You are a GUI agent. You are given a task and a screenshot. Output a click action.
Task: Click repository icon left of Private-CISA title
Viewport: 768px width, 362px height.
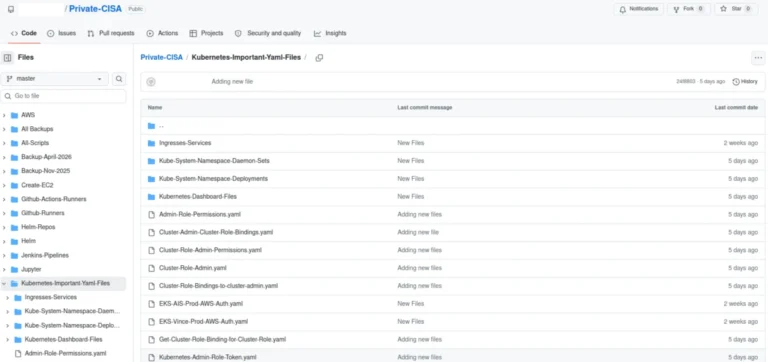[x=11, y=9]
